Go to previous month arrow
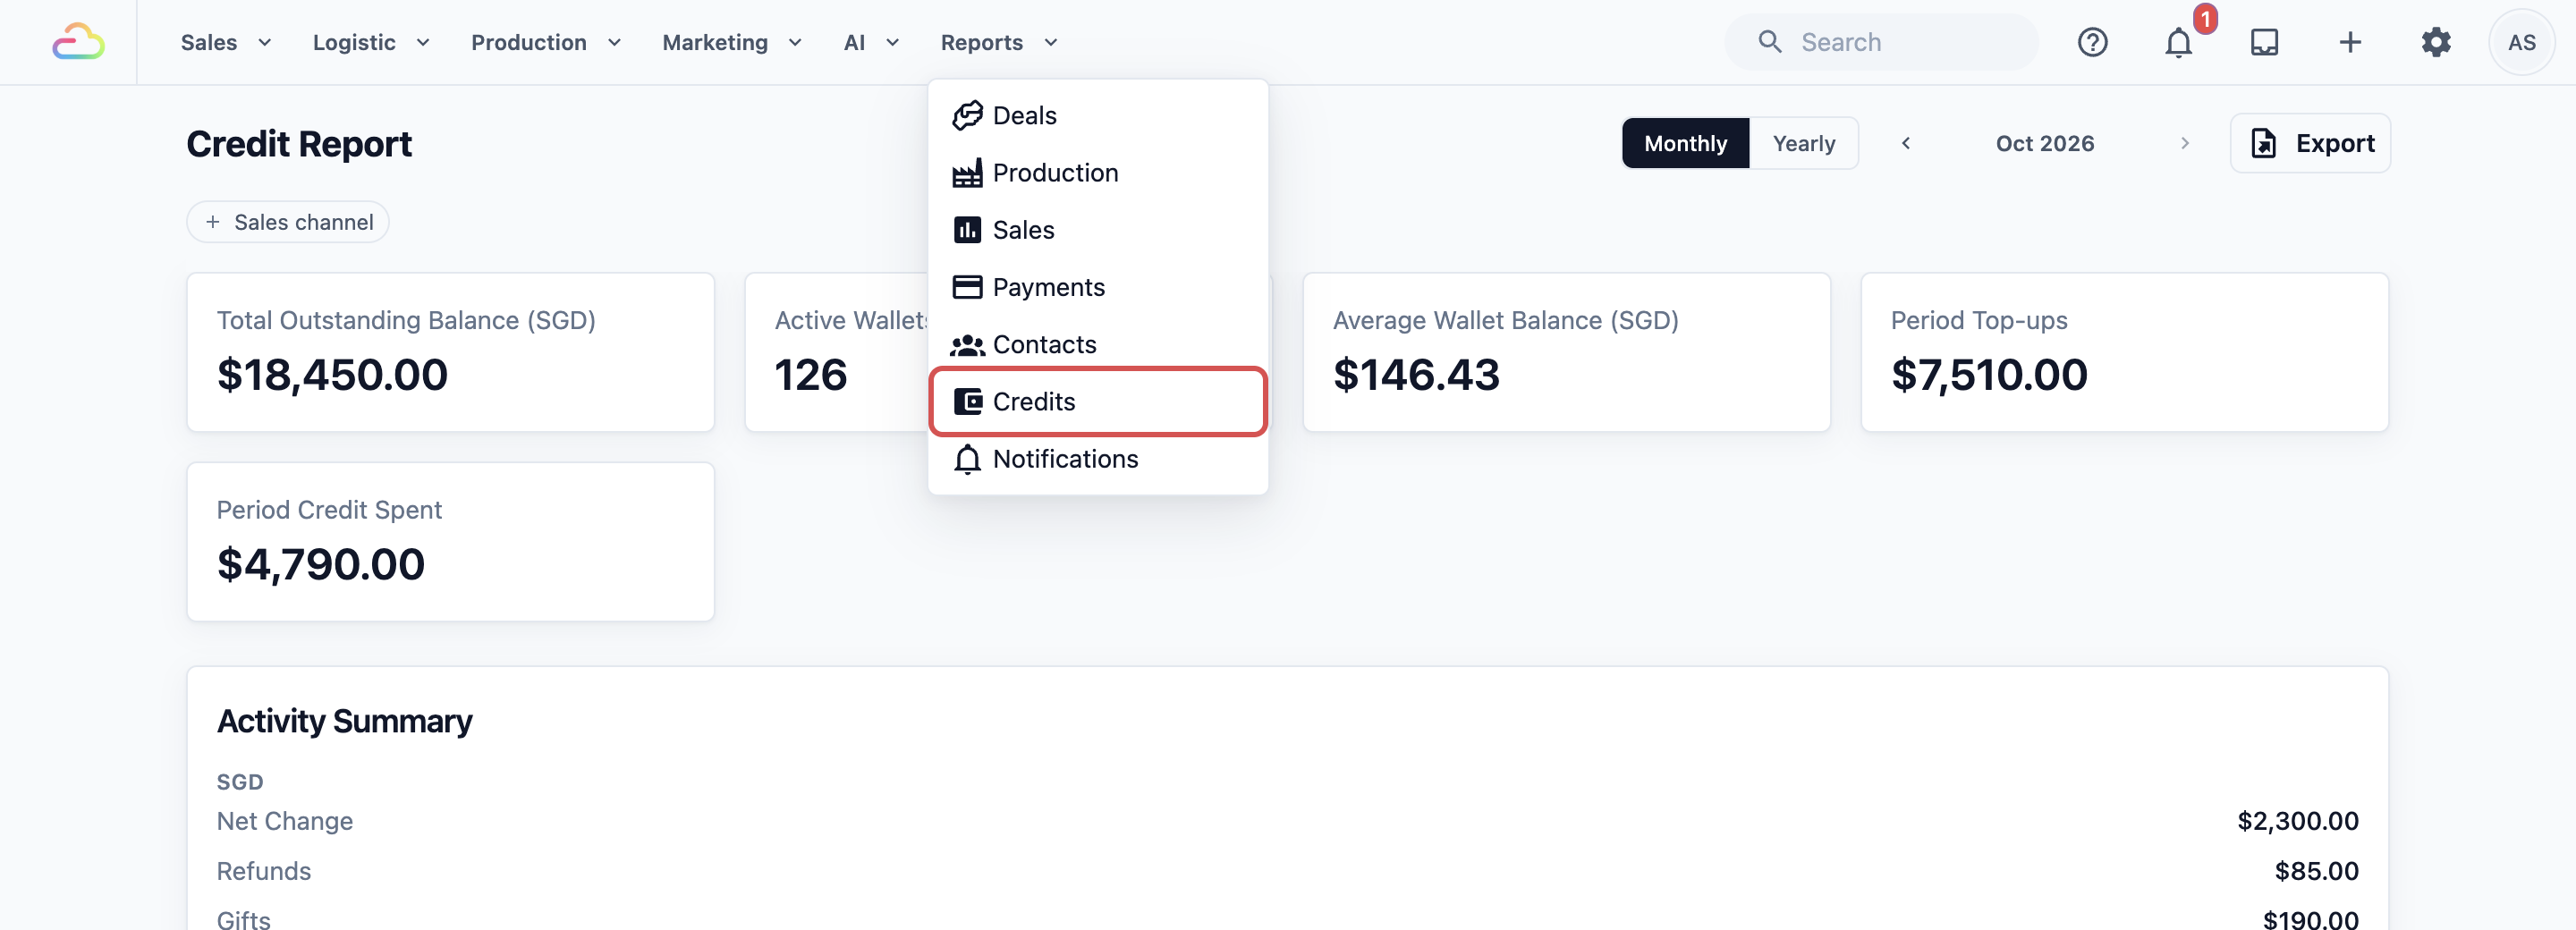Viewport: 2576px width, 930px height. click(x=1906, y=143)
